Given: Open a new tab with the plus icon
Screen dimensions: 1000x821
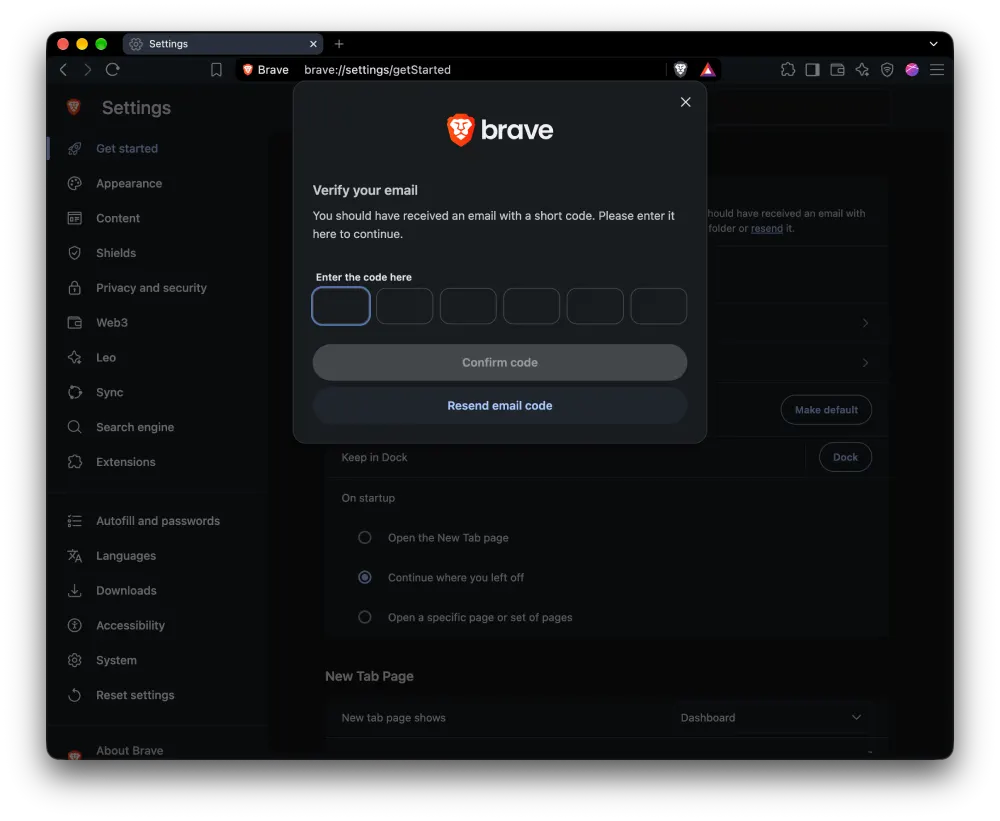Looking at the screenshot, I should tap(339, 43).
